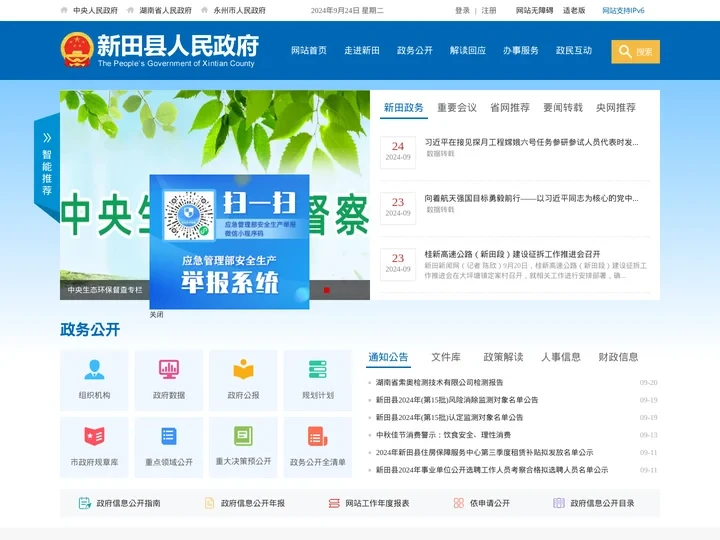Click the 24 2024-09 date box
The height and width of the screenshot is (540, 720).
[398, 152]
